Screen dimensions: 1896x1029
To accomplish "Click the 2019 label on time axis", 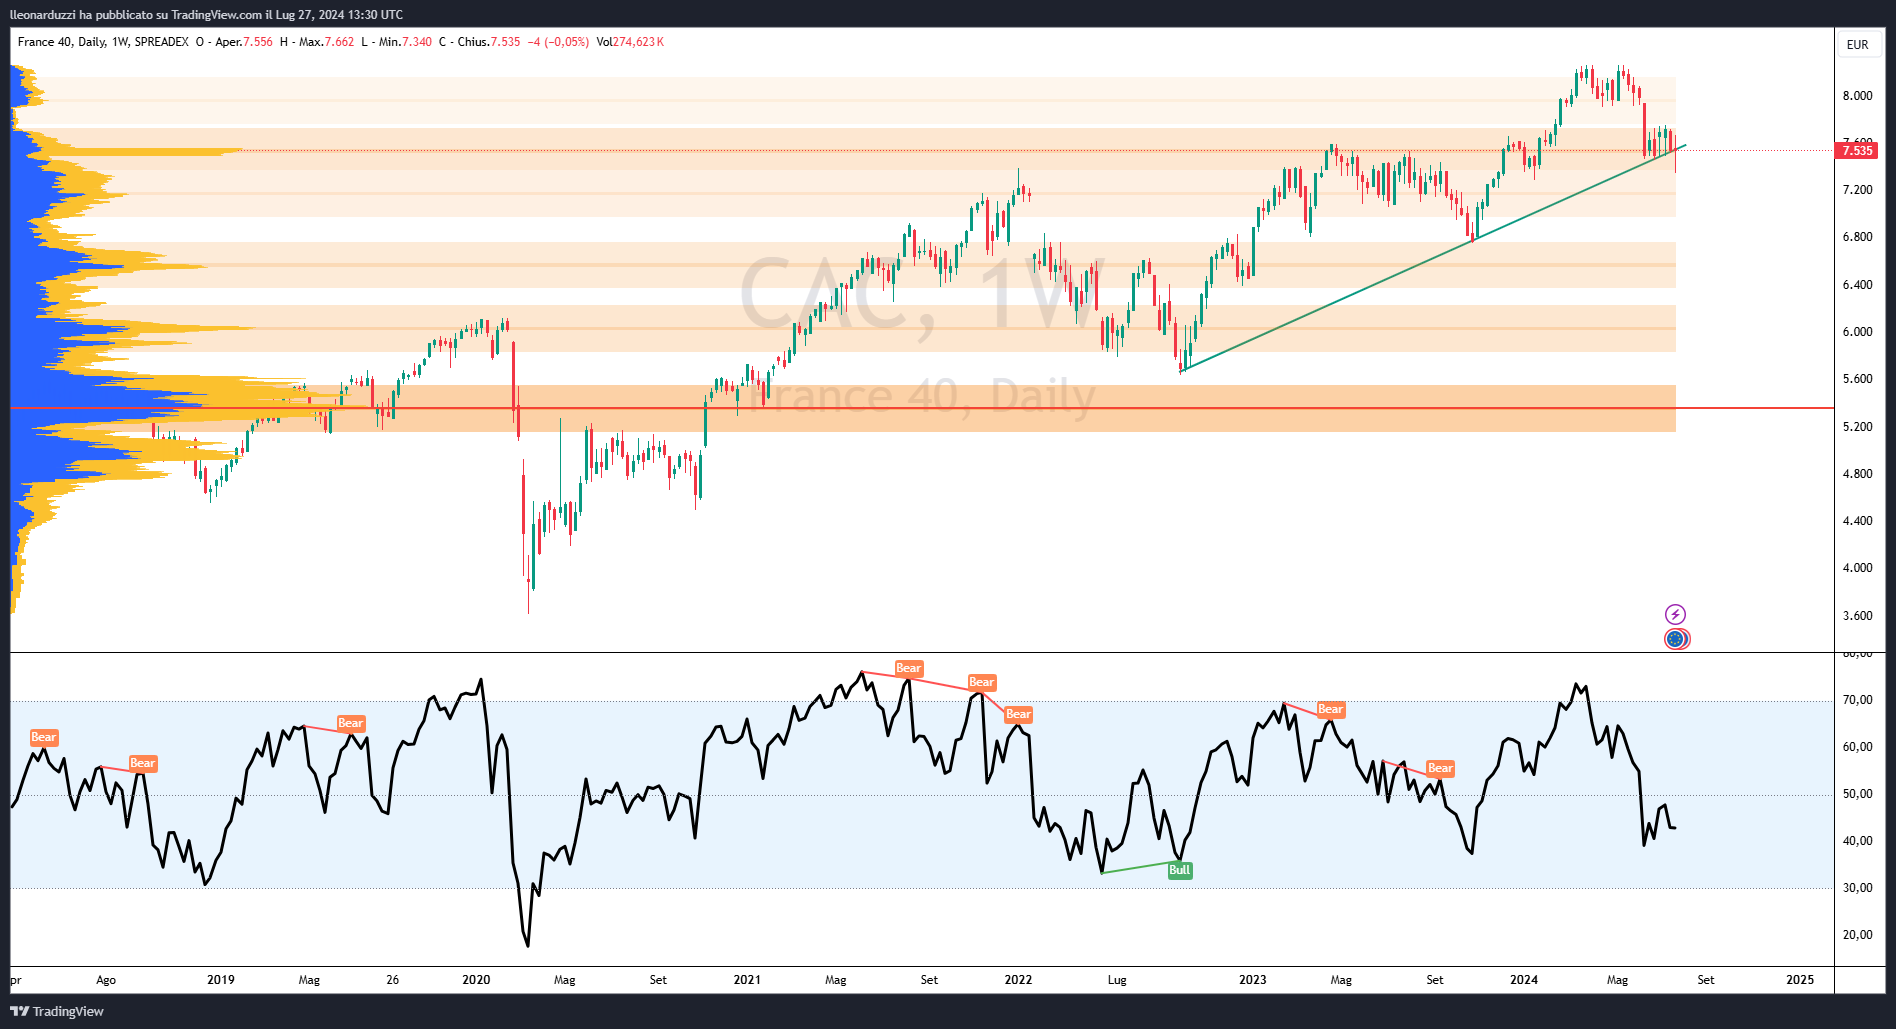I will click(x=221, y=980).
